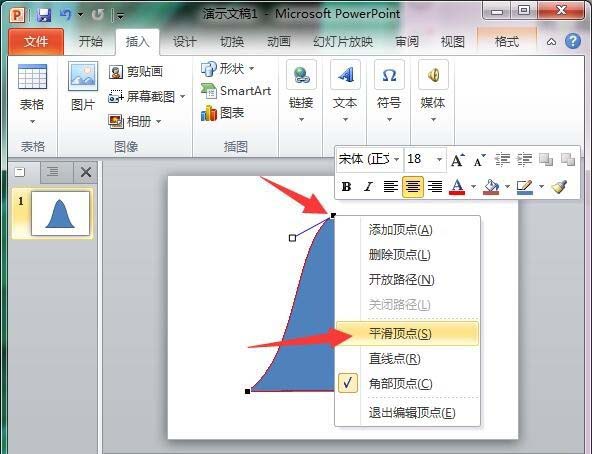Choose 添加顶点(A) from context menu
The image size is (592, 454).
coord(408,230)
